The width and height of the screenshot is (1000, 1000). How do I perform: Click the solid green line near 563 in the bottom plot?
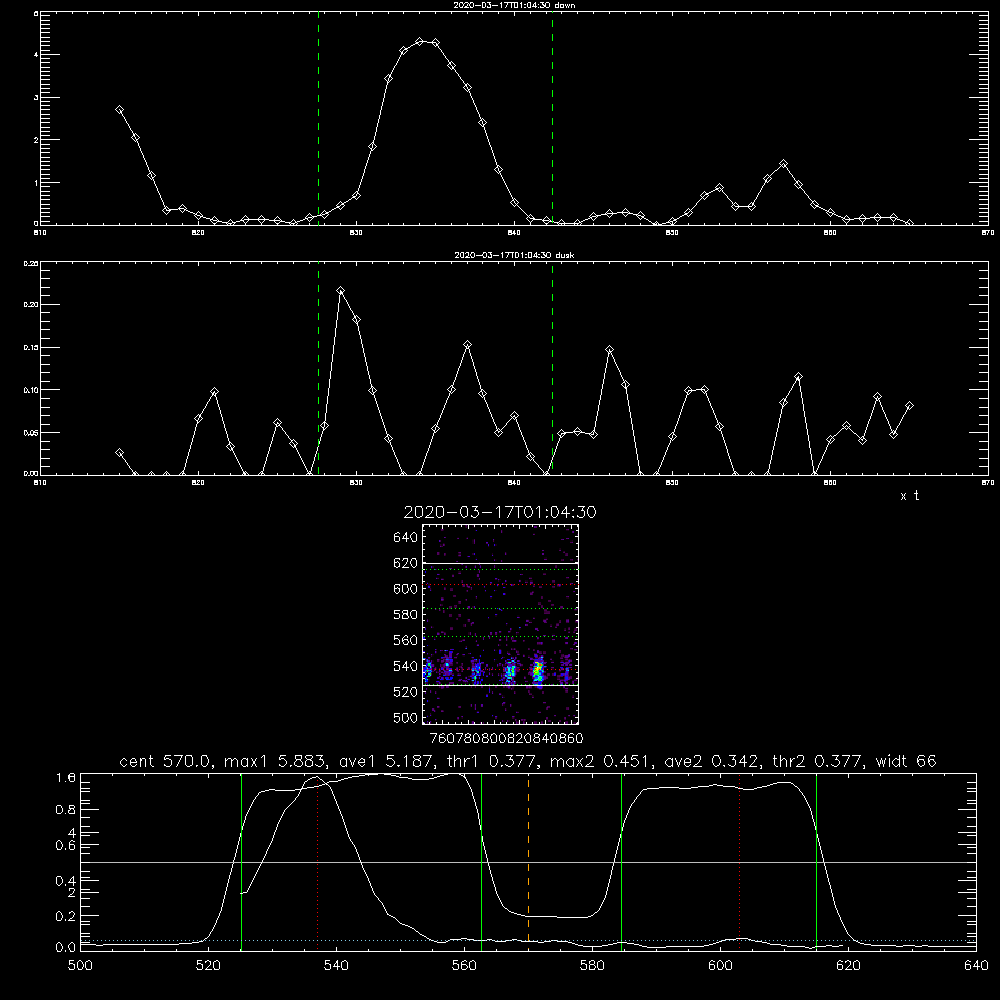pos(481,861)
